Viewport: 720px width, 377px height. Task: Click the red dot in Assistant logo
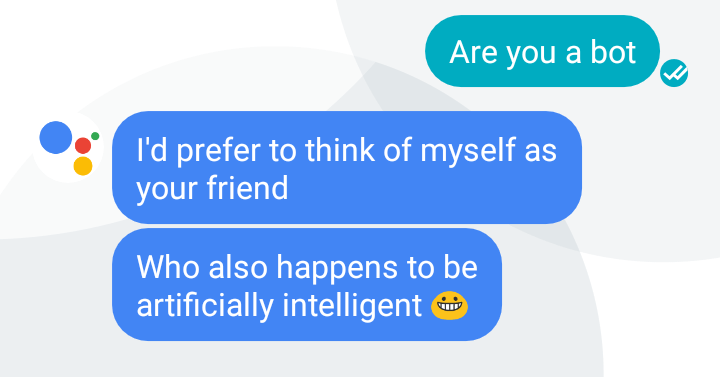pos(83,146)
